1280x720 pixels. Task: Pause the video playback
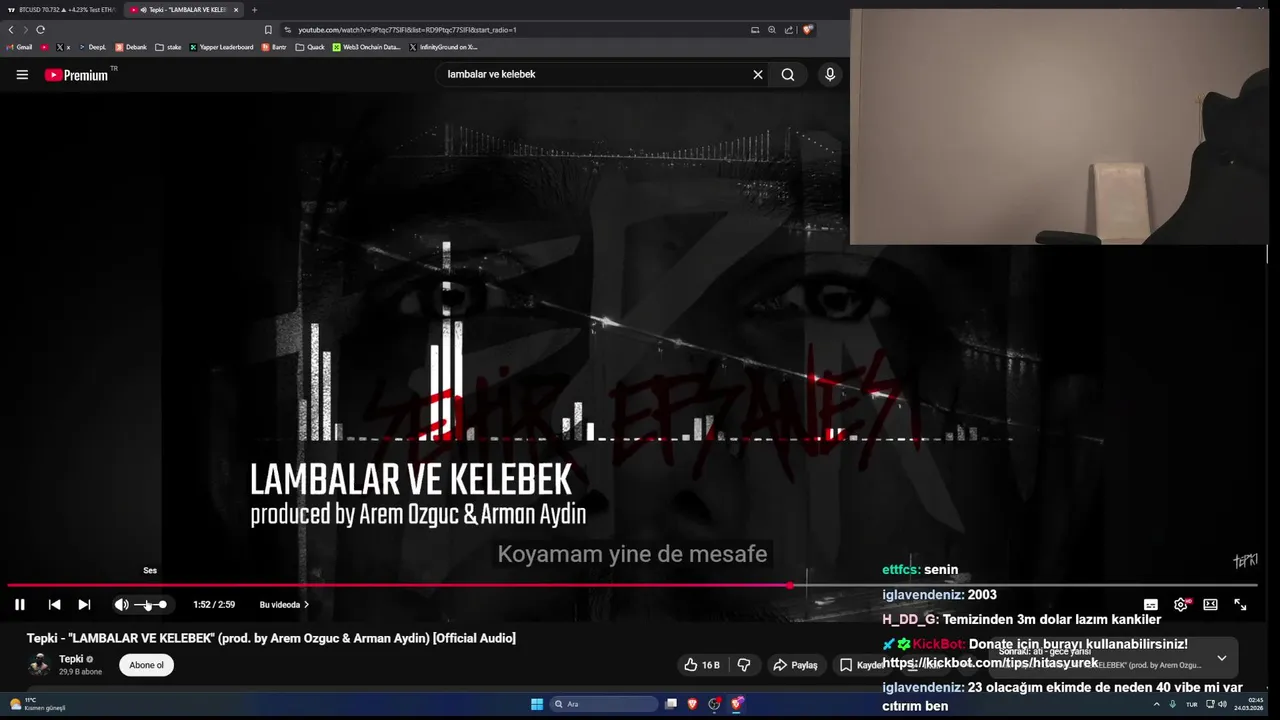[x=19, y=604]
